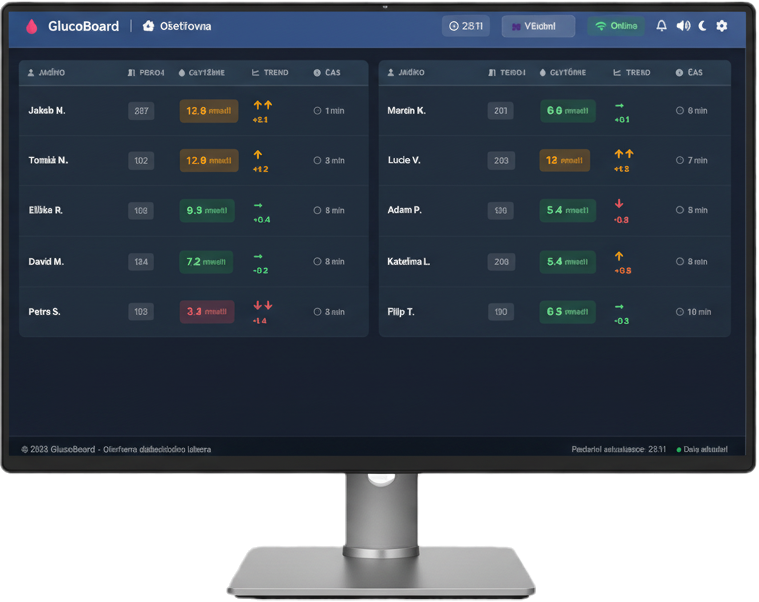759x602 pixels.
Task: Click the green Online status badge
Action: (616, 26)
